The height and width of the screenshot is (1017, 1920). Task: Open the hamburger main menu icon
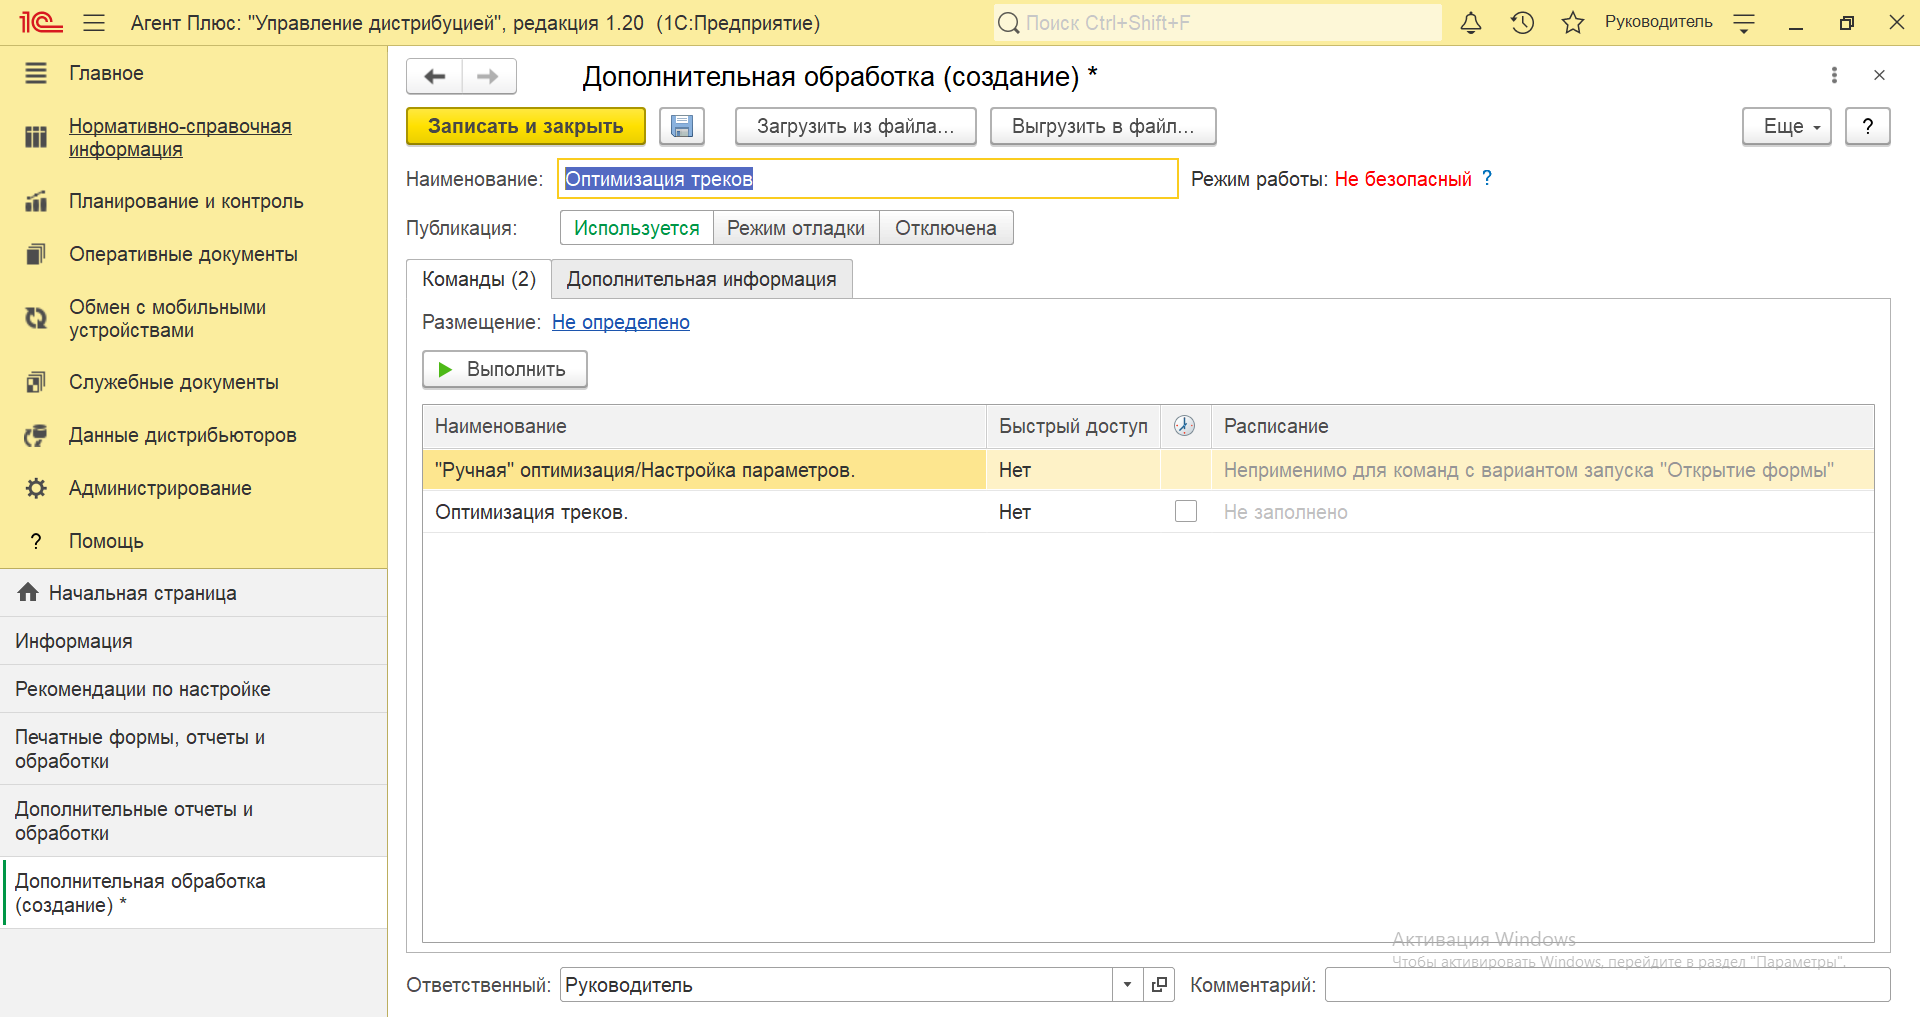pos(94,23)
